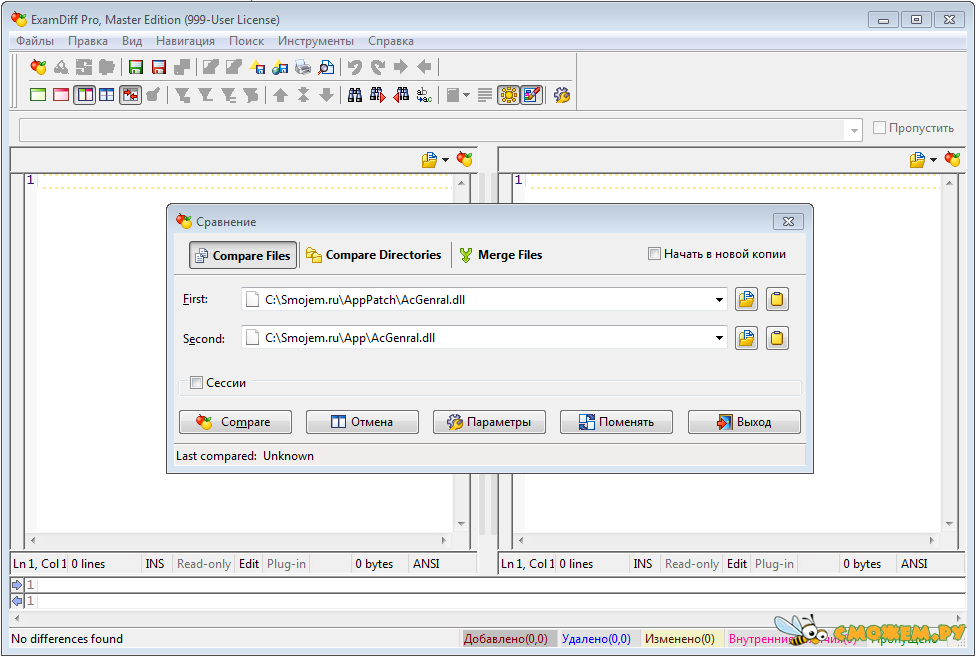Click the open-file folder icon in the left pane header
Screen dimensions: 976x657
tap(429, 160)
